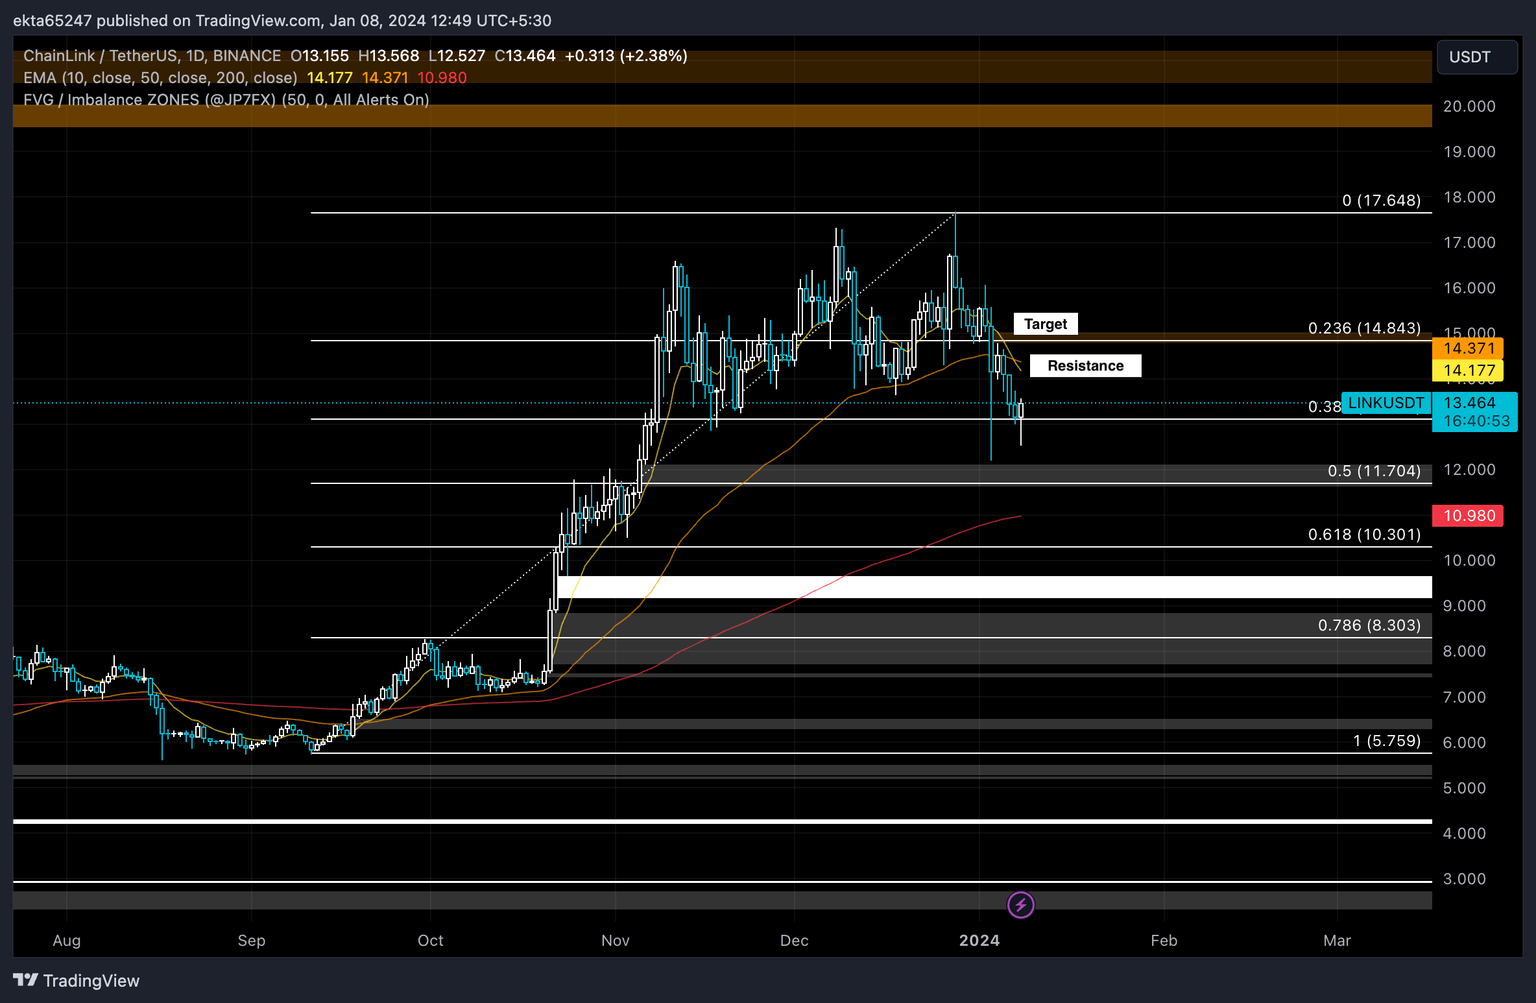This screenshot has height=1003, width=1536.
Task: Click the red 10.980 price axis tag
Action: (x=1468, y=516)
